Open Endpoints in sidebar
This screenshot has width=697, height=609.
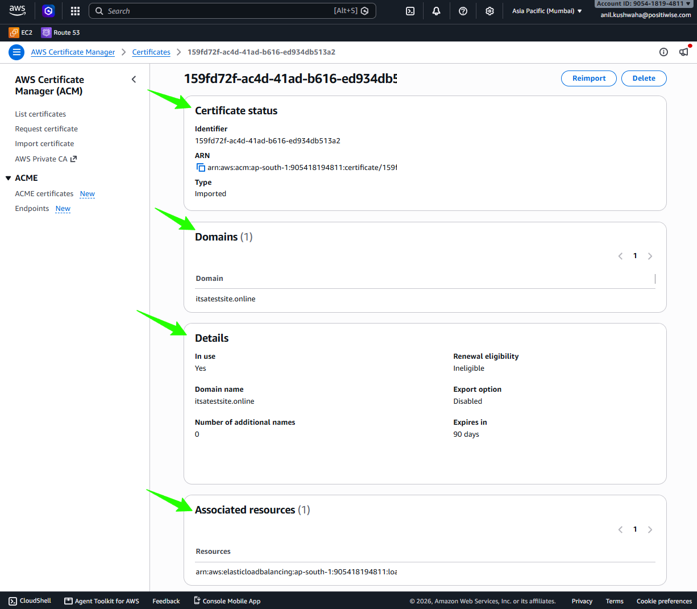pos(32,208)
